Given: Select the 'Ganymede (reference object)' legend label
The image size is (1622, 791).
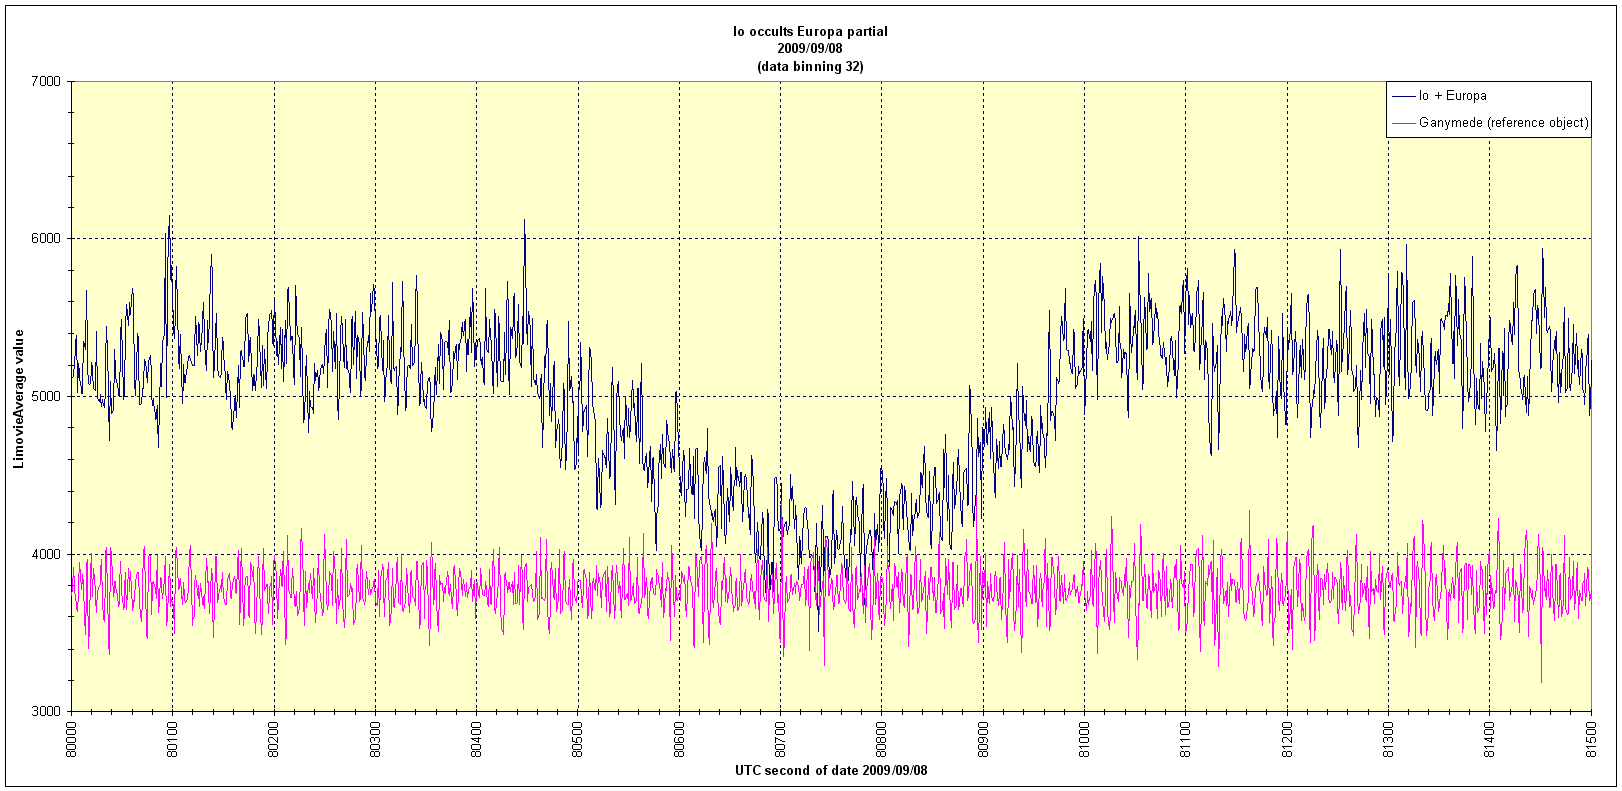Looking at the screenshot, I should pyautogui.click(x=1503, y=123).
